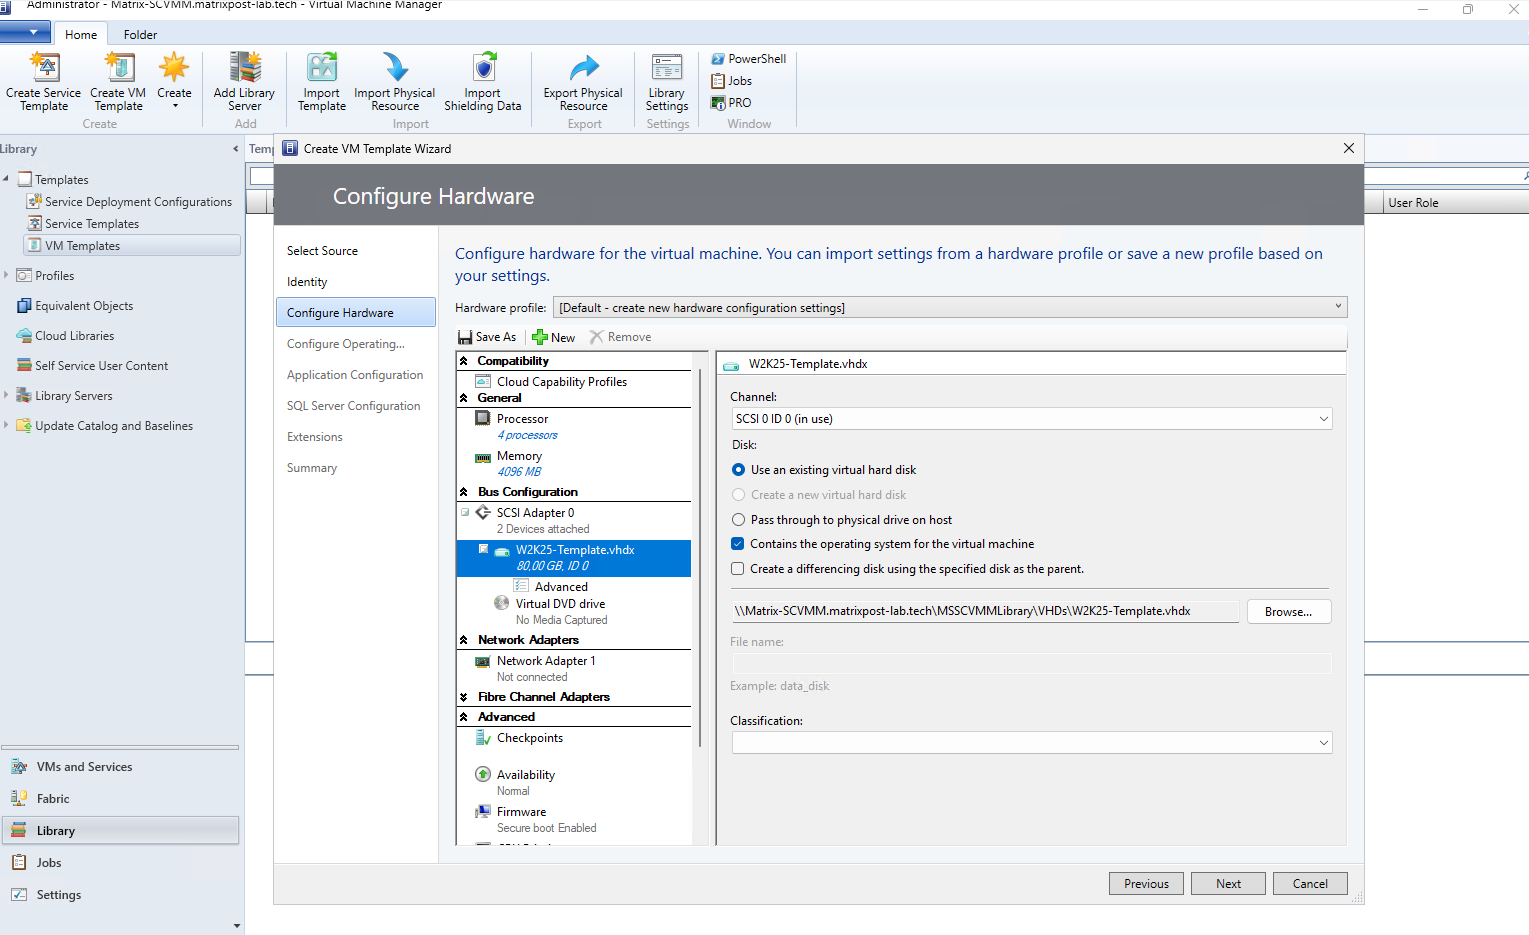Expand the Profiles tree node
Image resolution: width=1529 pixels, height=935 pixels.
[x=6, y=275]
